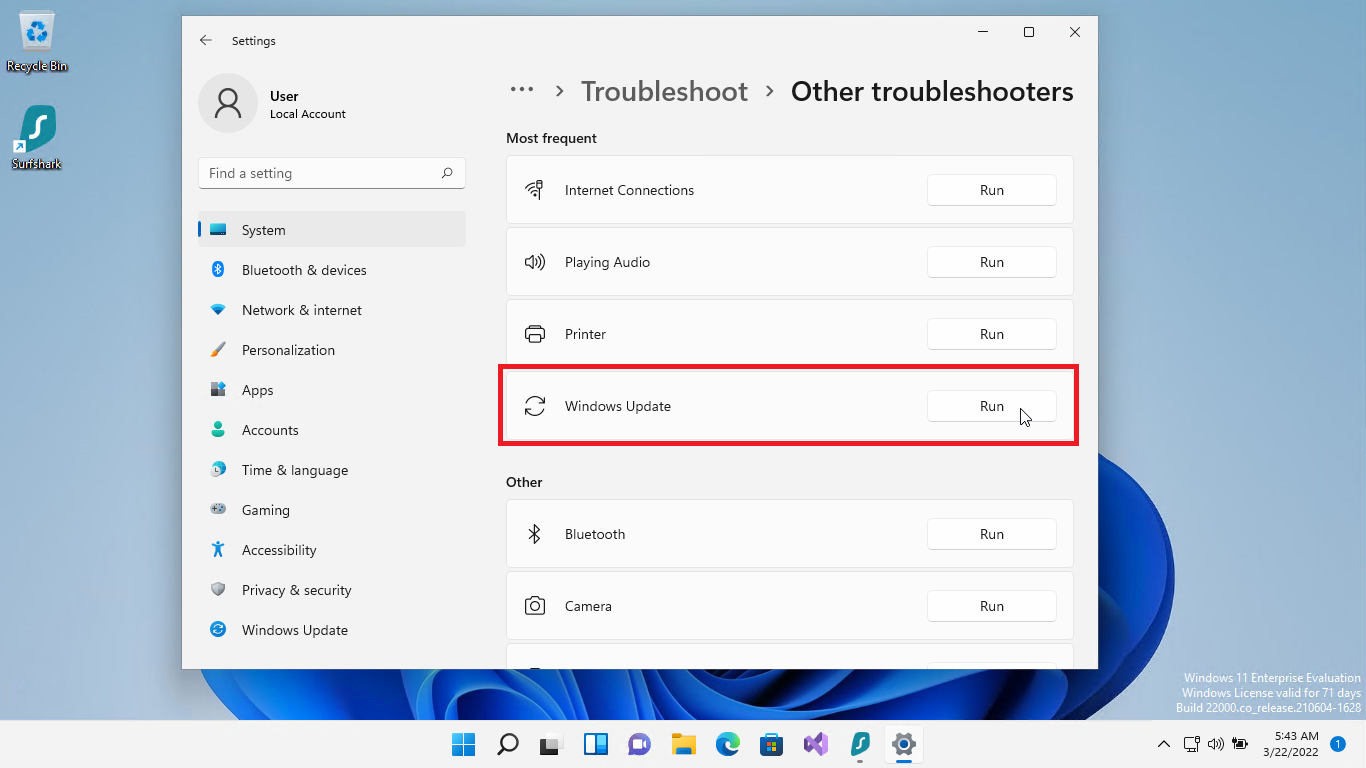1366x768 pixels.
Task: Open Privacy & security settings
Action: click(332, 590)
